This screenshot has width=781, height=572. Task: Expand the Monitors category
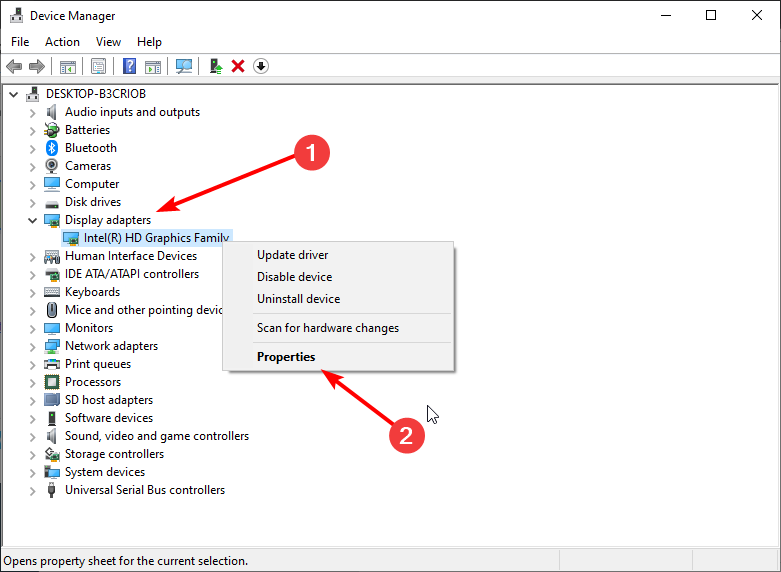pos(33,329)
